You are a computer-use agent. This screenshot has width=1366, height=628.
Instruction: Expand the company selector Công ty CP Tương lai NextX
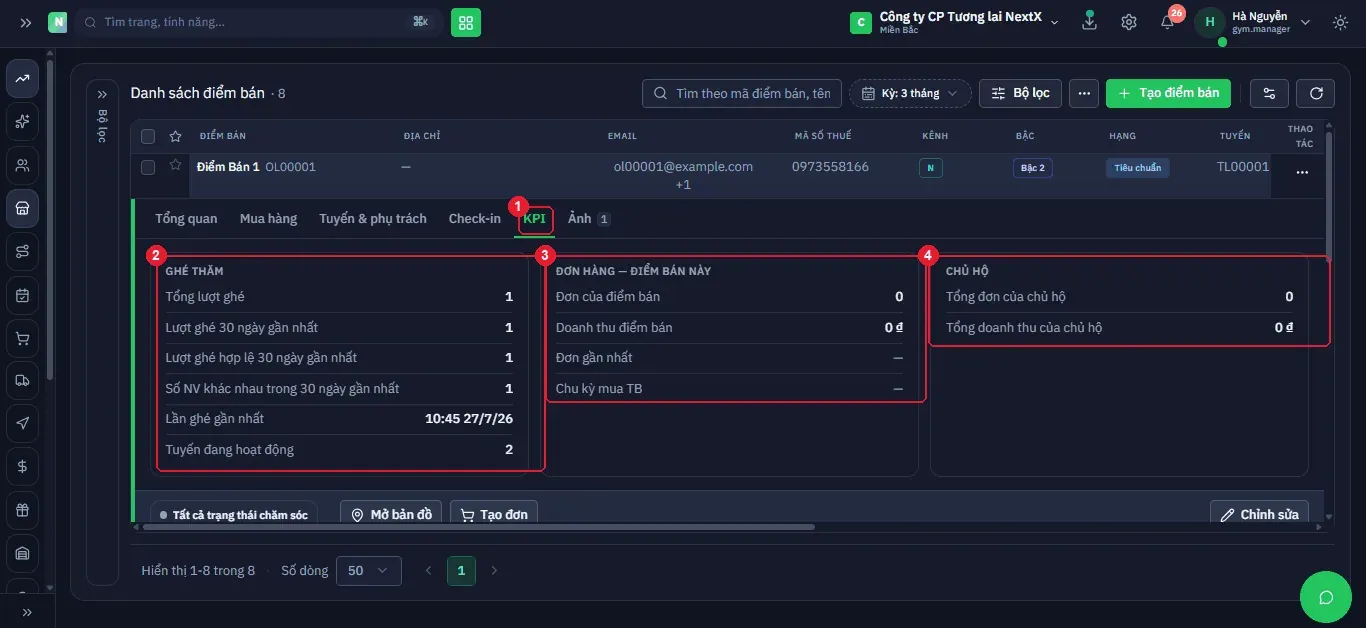tap(954, 22)
